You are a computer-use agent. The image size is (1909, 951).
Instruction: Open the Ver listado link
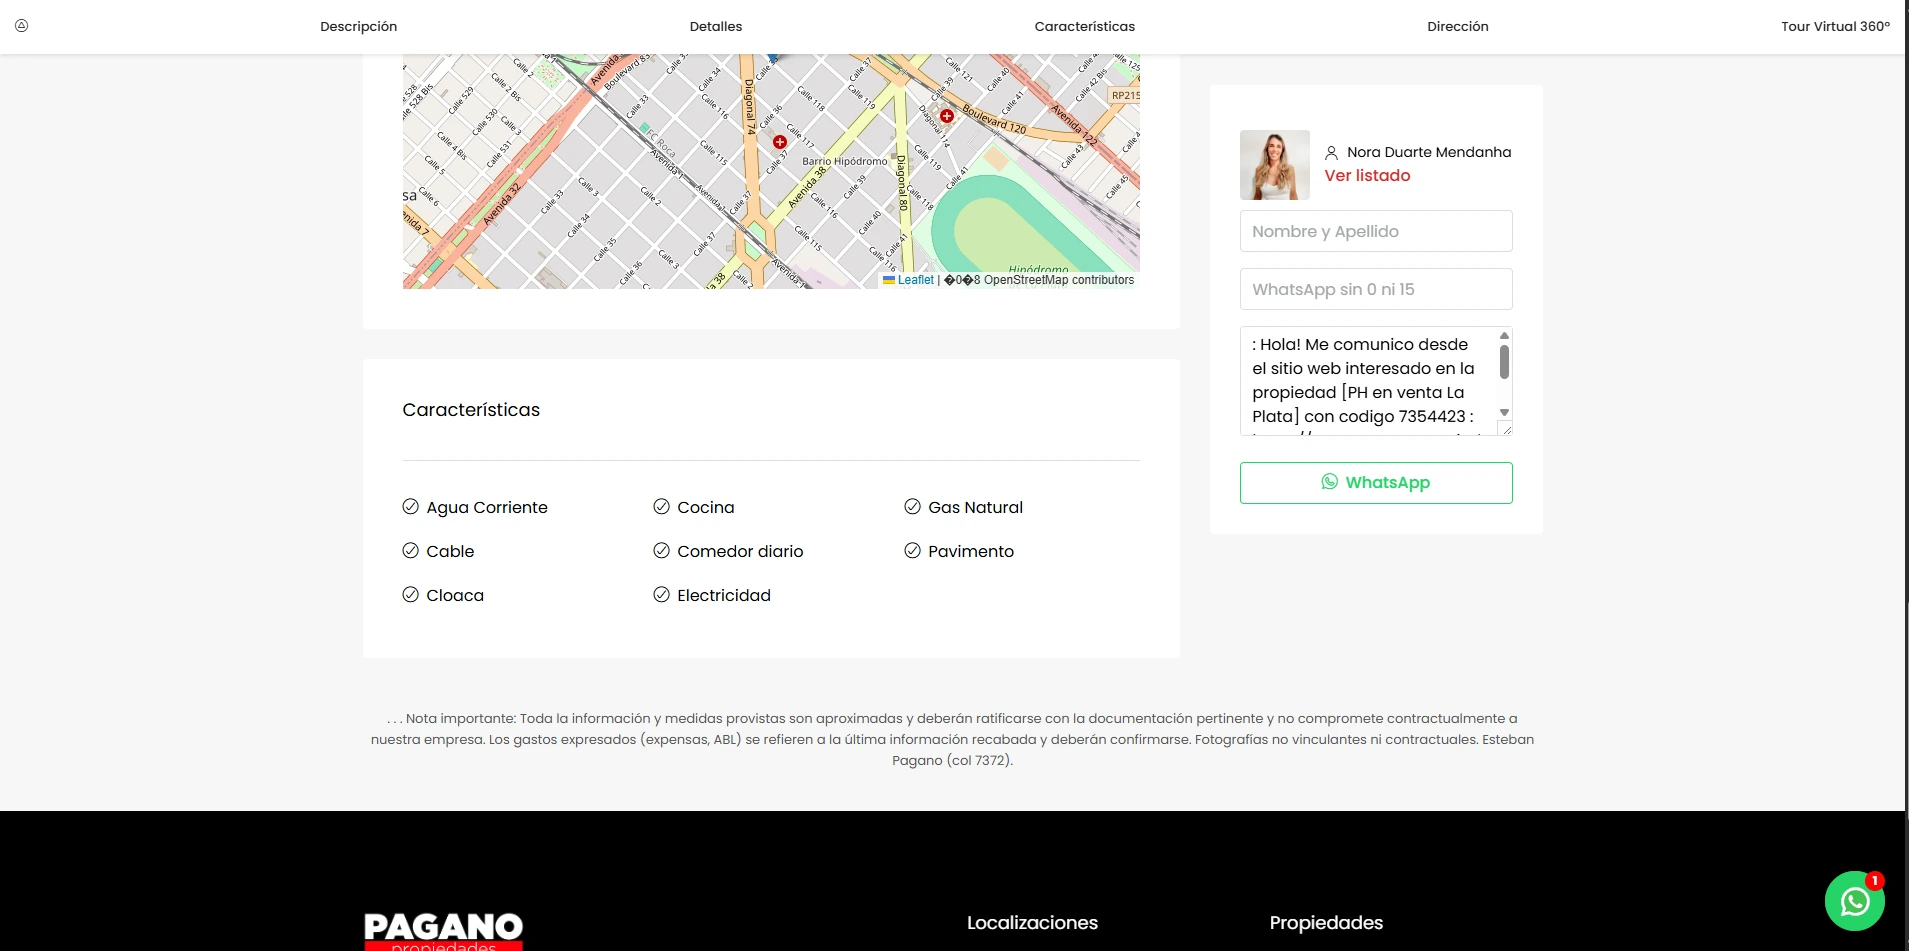(x=1367, y=176)
